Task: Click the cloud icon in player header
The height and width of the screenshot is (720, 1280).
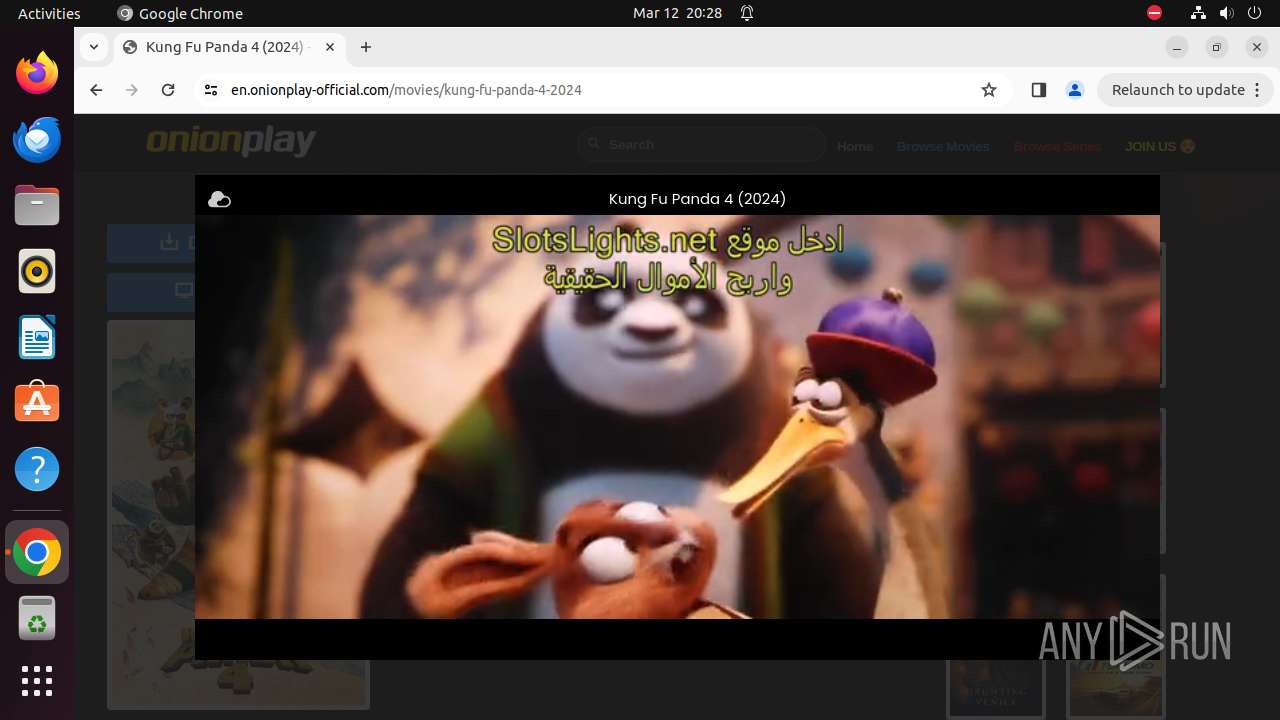Action: pos(219,200)
